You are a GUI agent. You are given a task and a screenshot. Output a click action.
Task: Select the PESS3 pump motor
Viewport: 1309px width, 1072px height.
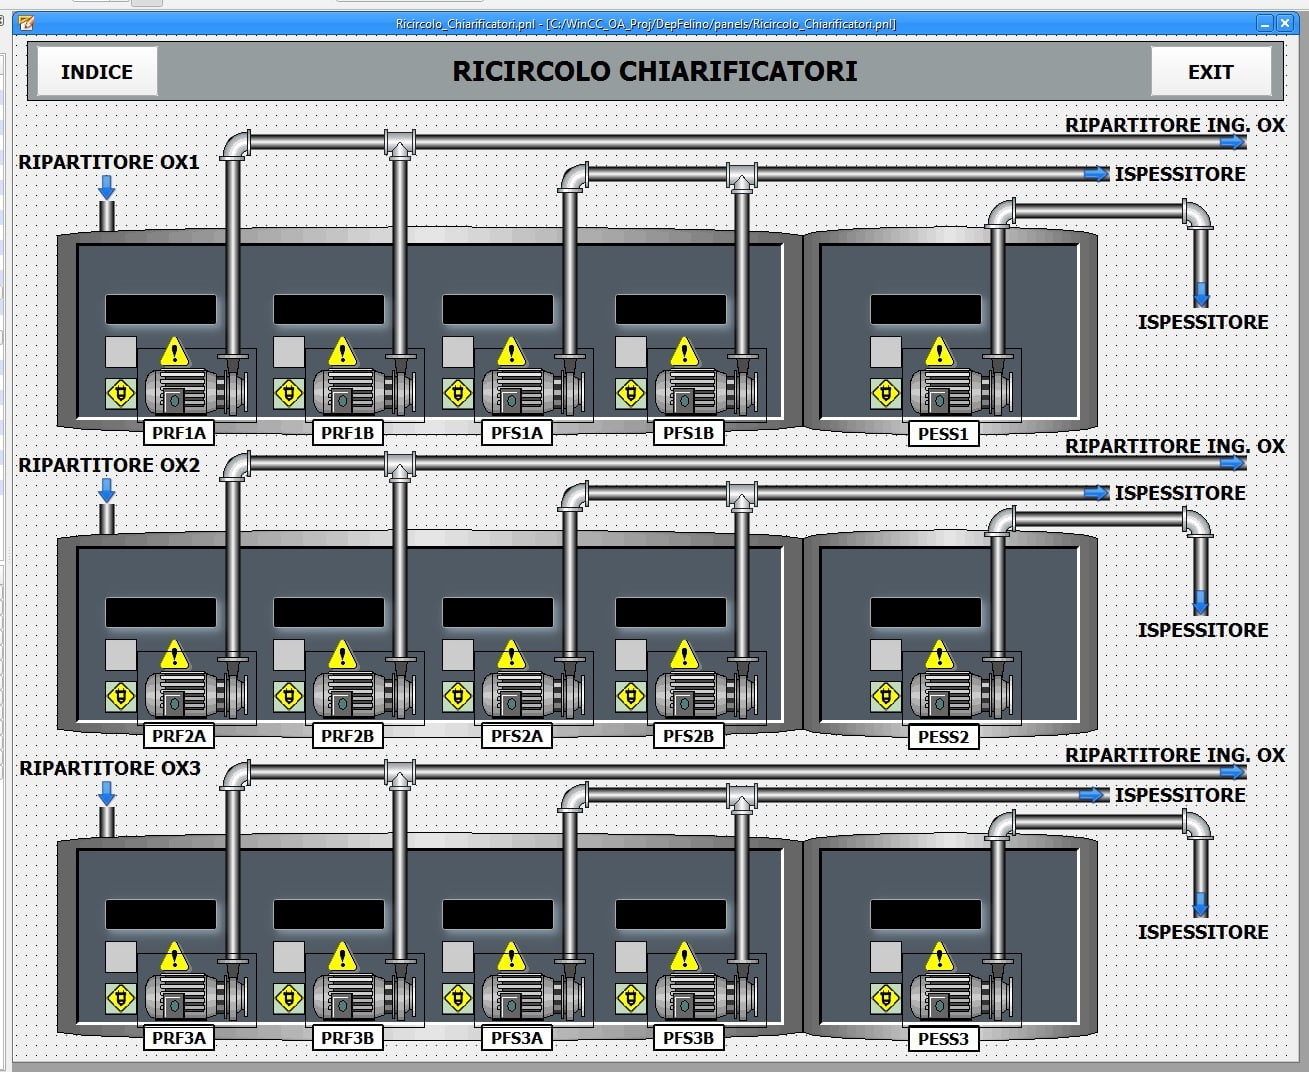tap(961, 995)
